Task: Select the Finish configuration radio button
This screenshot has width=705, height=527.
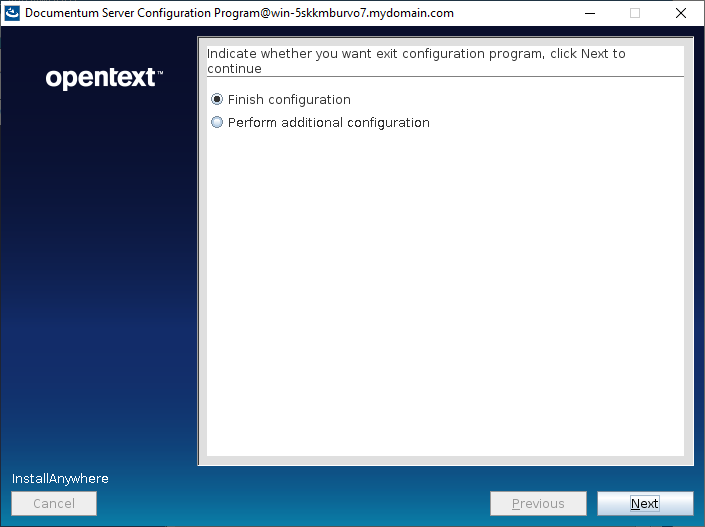Action: tap(217, 100)
